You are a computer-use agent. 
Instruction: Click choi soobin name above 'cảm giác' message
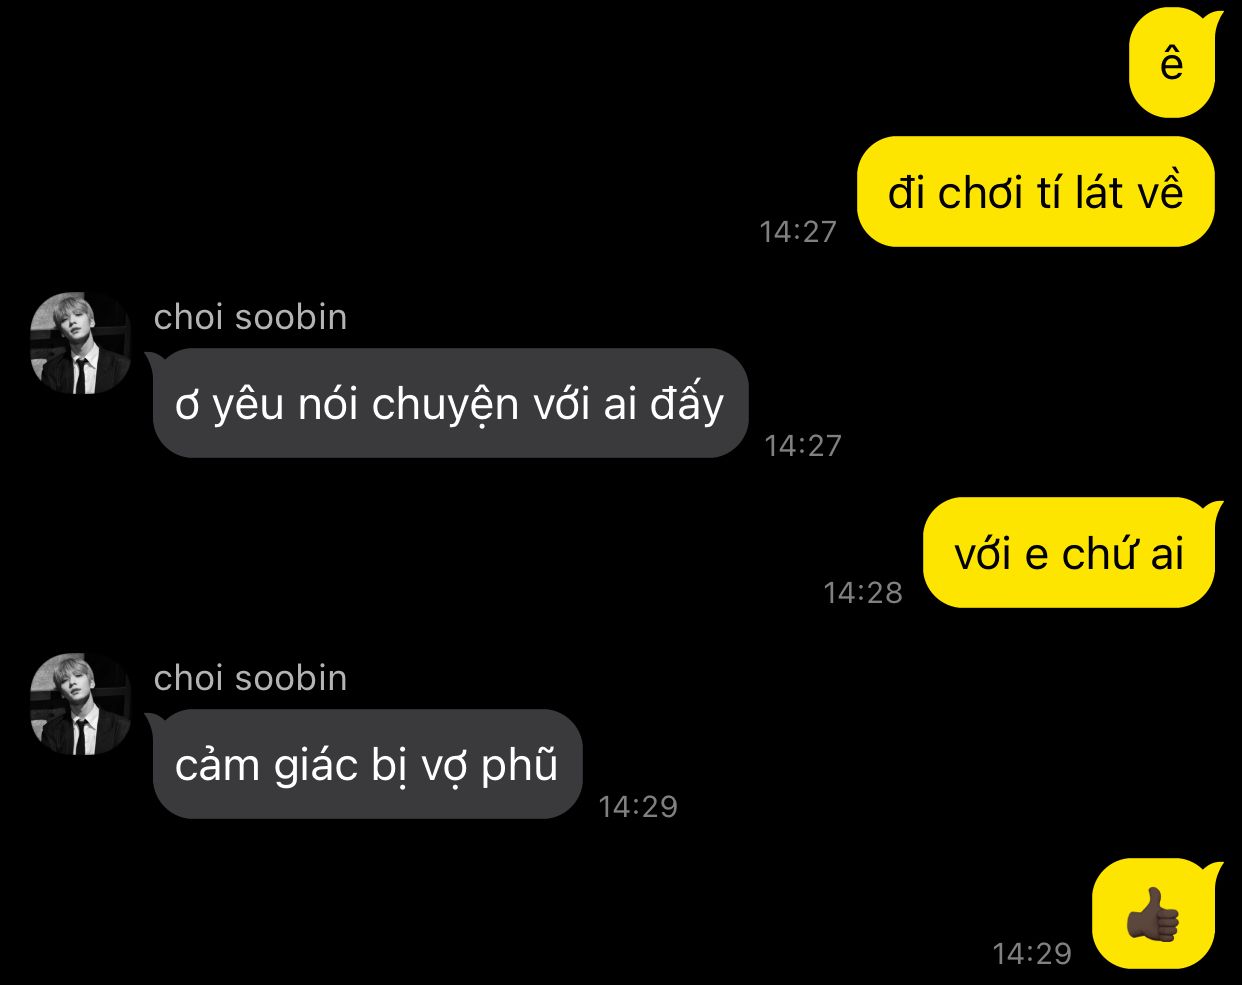pyautogui.click(x=250, y=678)
